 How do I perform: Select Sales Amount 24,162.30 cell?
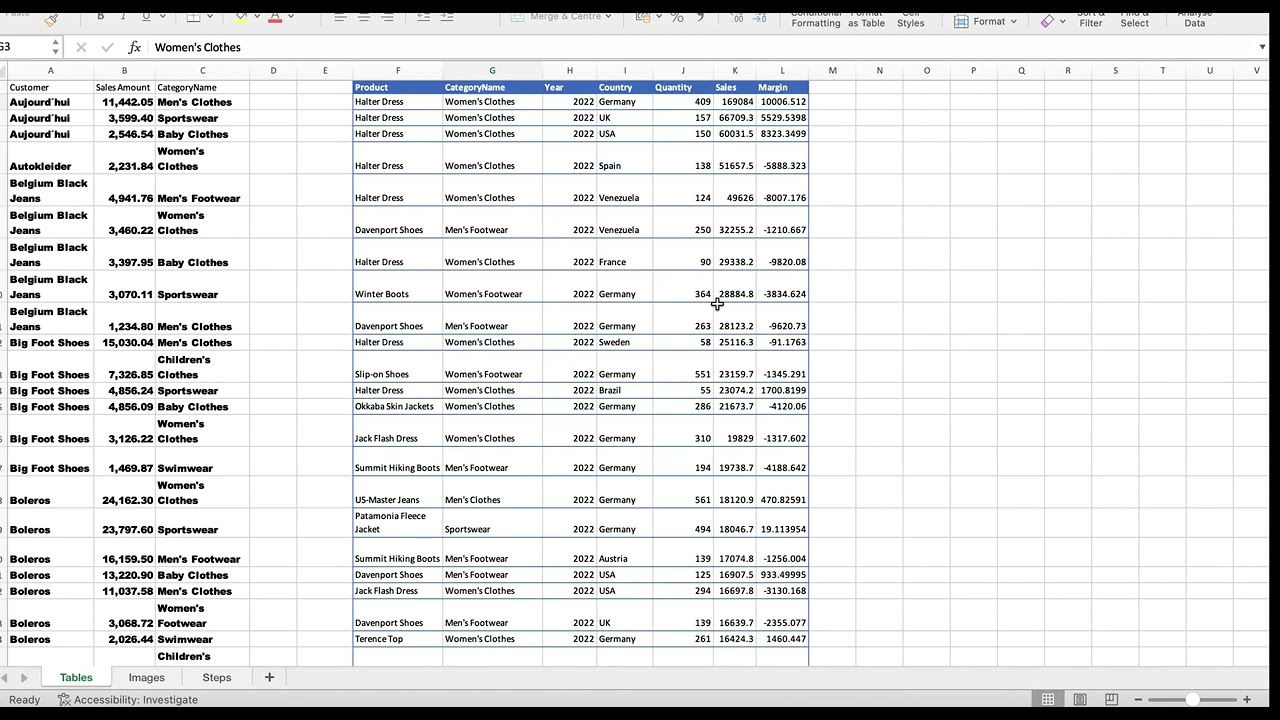124,493
